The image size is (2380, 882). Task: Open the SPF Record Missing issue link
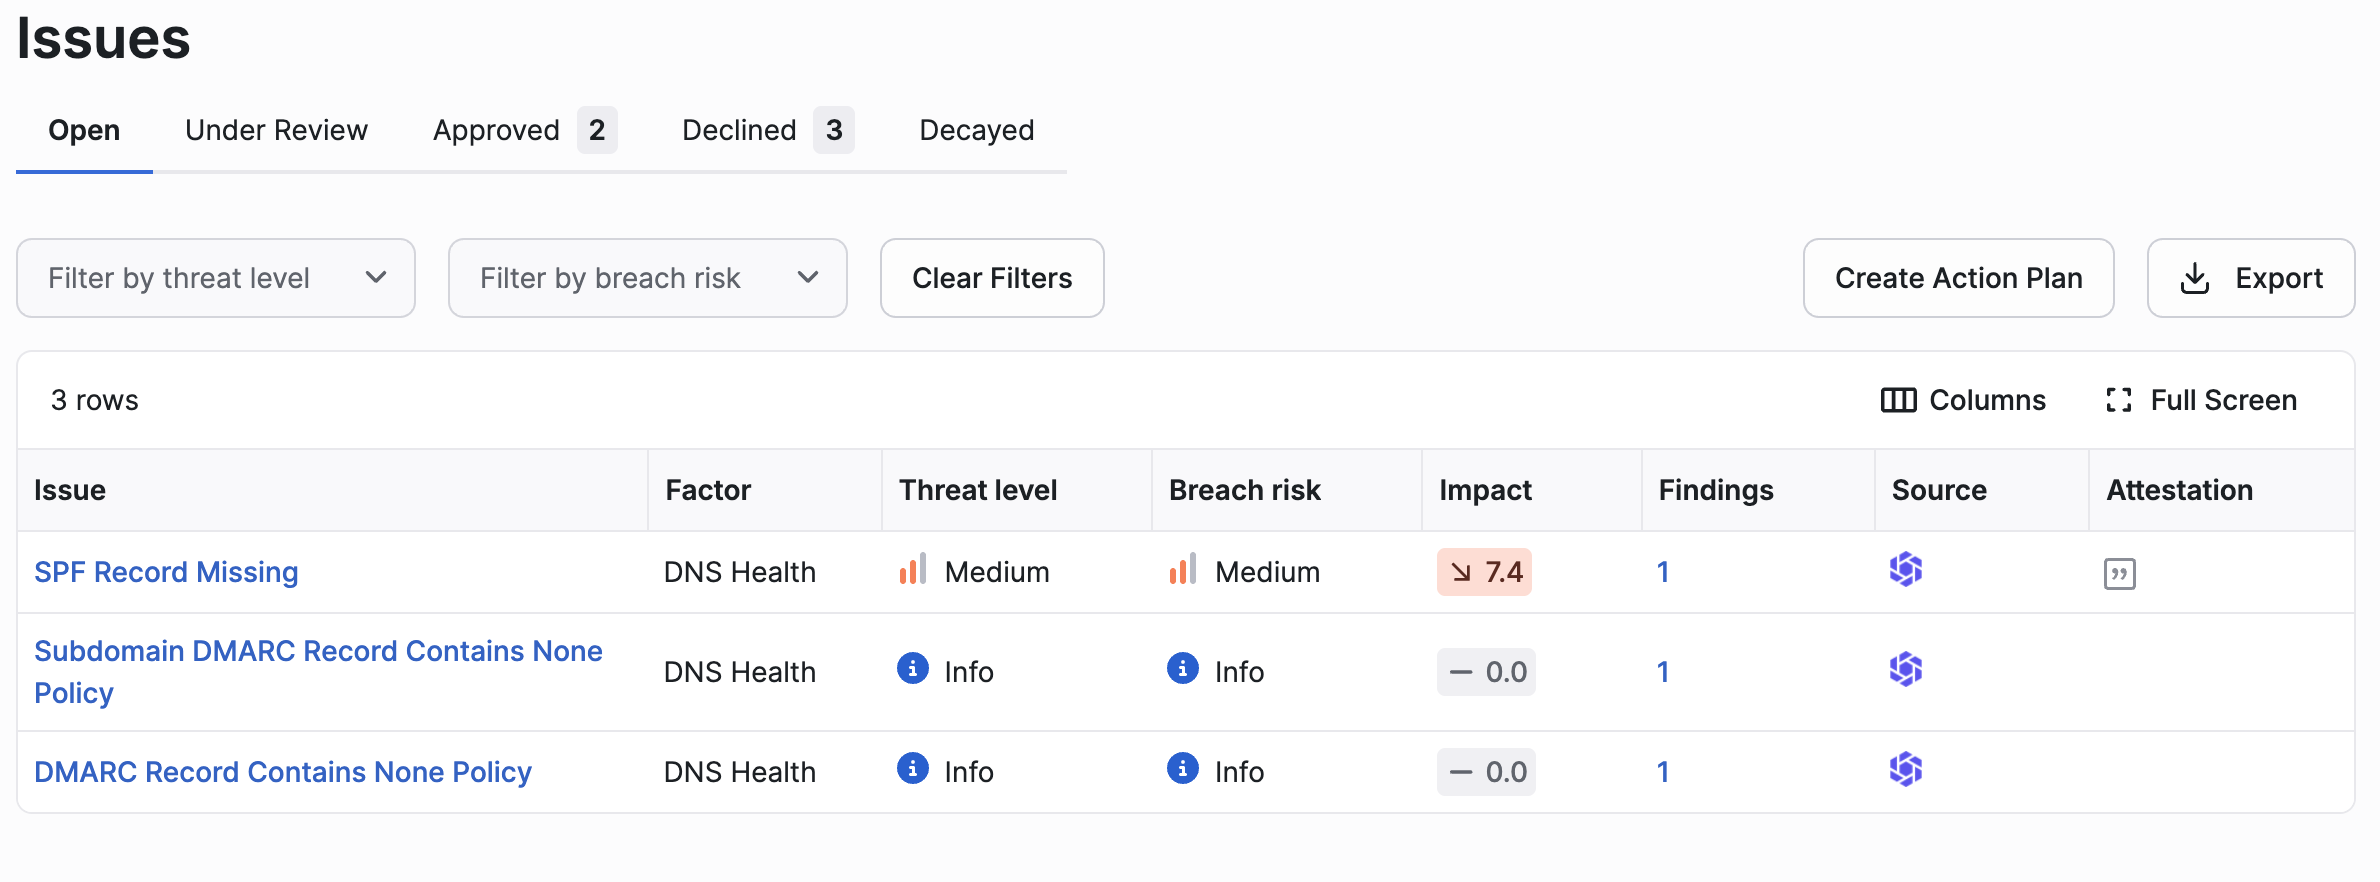click(x=166, y=572)
